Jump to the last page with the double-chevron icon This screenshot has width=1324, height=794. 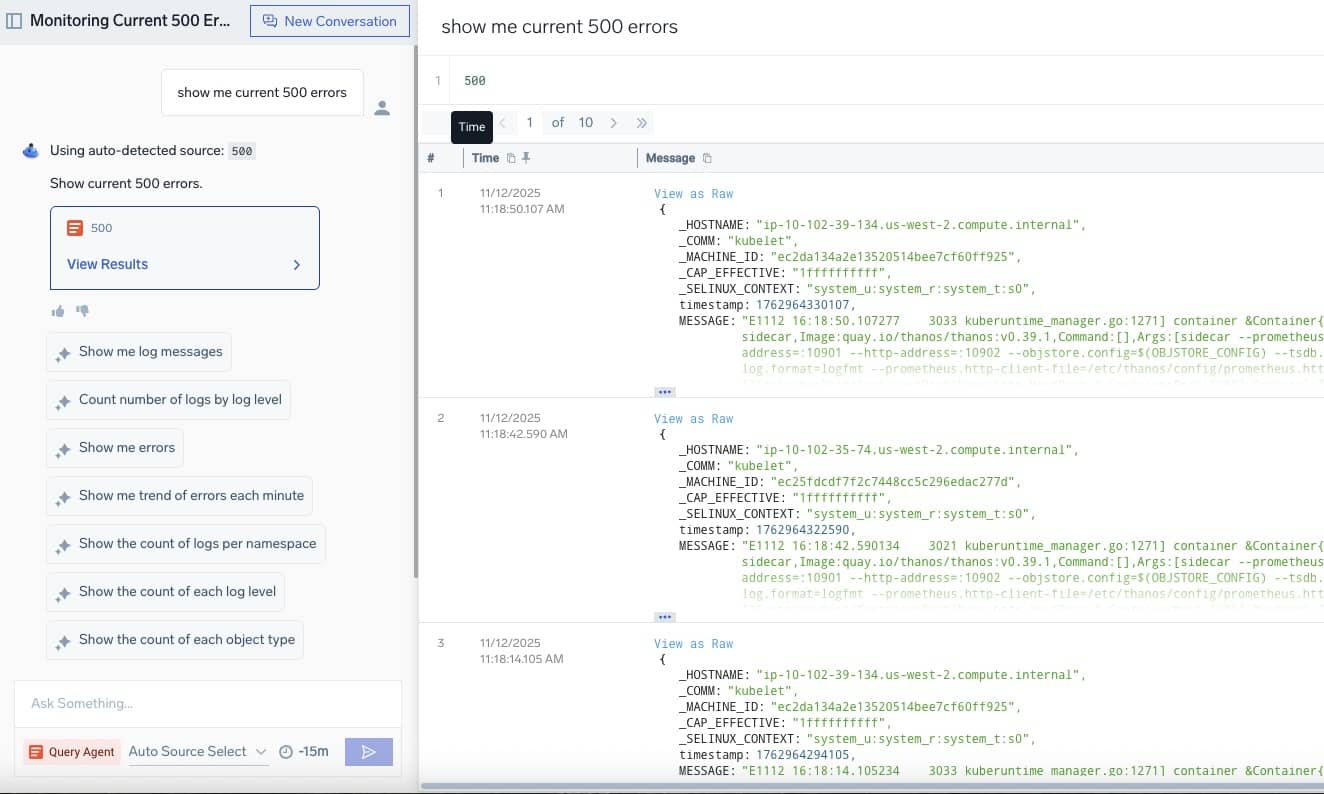[x=642, y=122]
